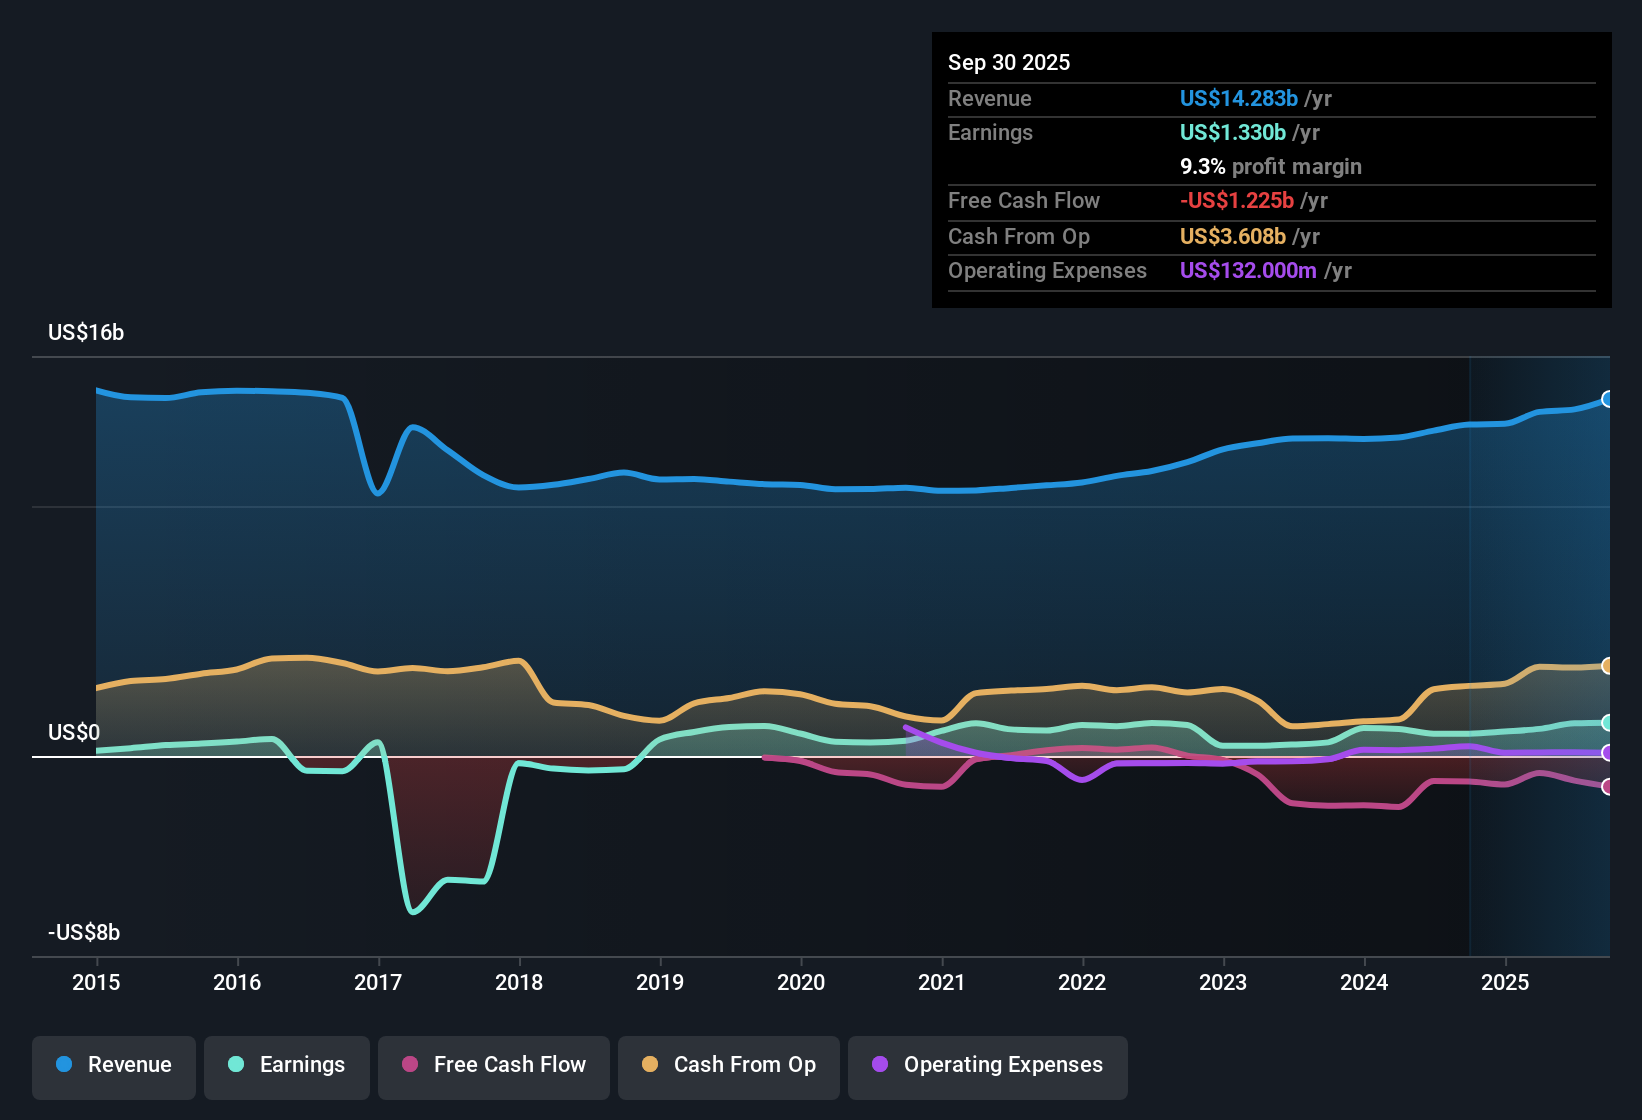The width and height of the screenshot is (1642, 1120).
Task: Click the blue Revenue legend dot
Action: (64, 1065)
